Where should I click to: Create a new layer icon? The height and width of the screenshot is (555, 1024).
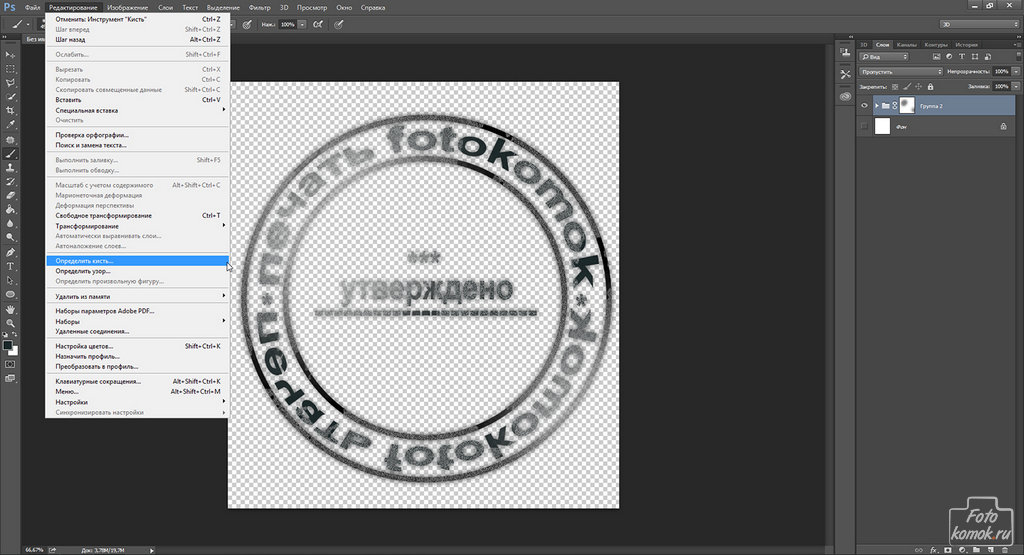pyautogui.click(x=991, y=550)
